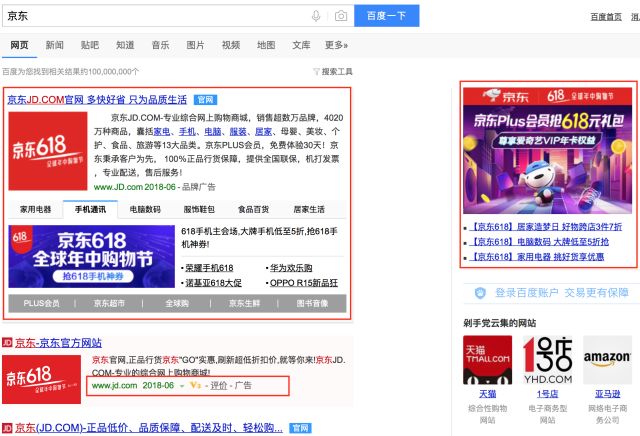The image size is (640, 436).
Task: Click the shield icon beside 登录百度账户
Action: 480,293
